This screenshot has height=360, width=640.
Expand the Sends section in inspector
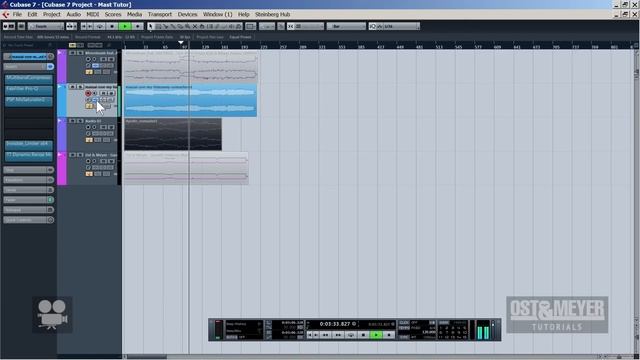click(x=25, y=190)
